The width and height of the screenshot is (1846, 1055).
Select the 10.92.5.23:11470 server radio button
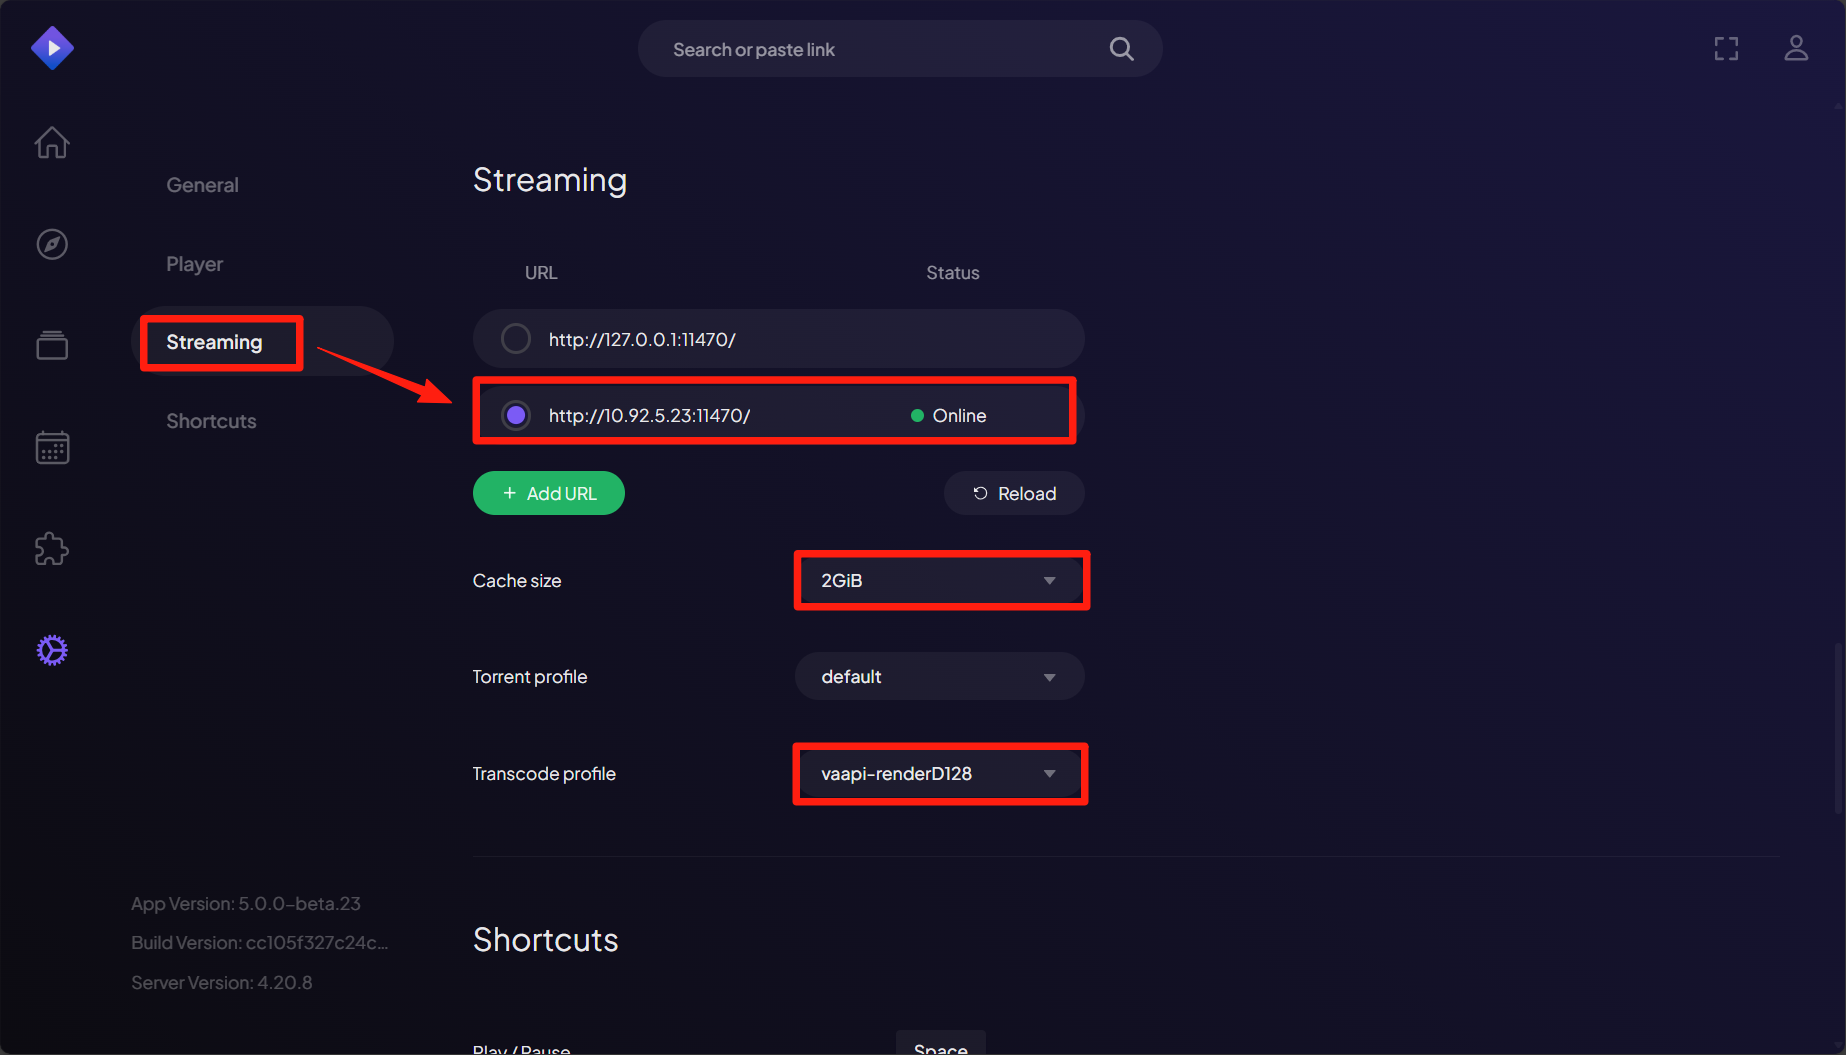coord(516,415)
